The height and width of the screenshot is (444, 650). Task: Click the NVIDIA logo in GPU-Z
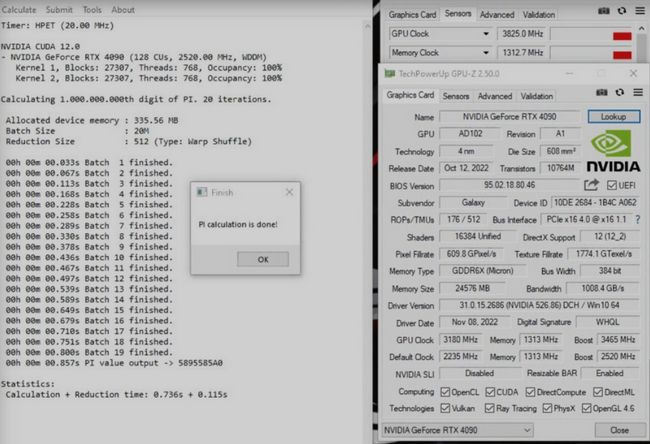click(x=613, y=151)
